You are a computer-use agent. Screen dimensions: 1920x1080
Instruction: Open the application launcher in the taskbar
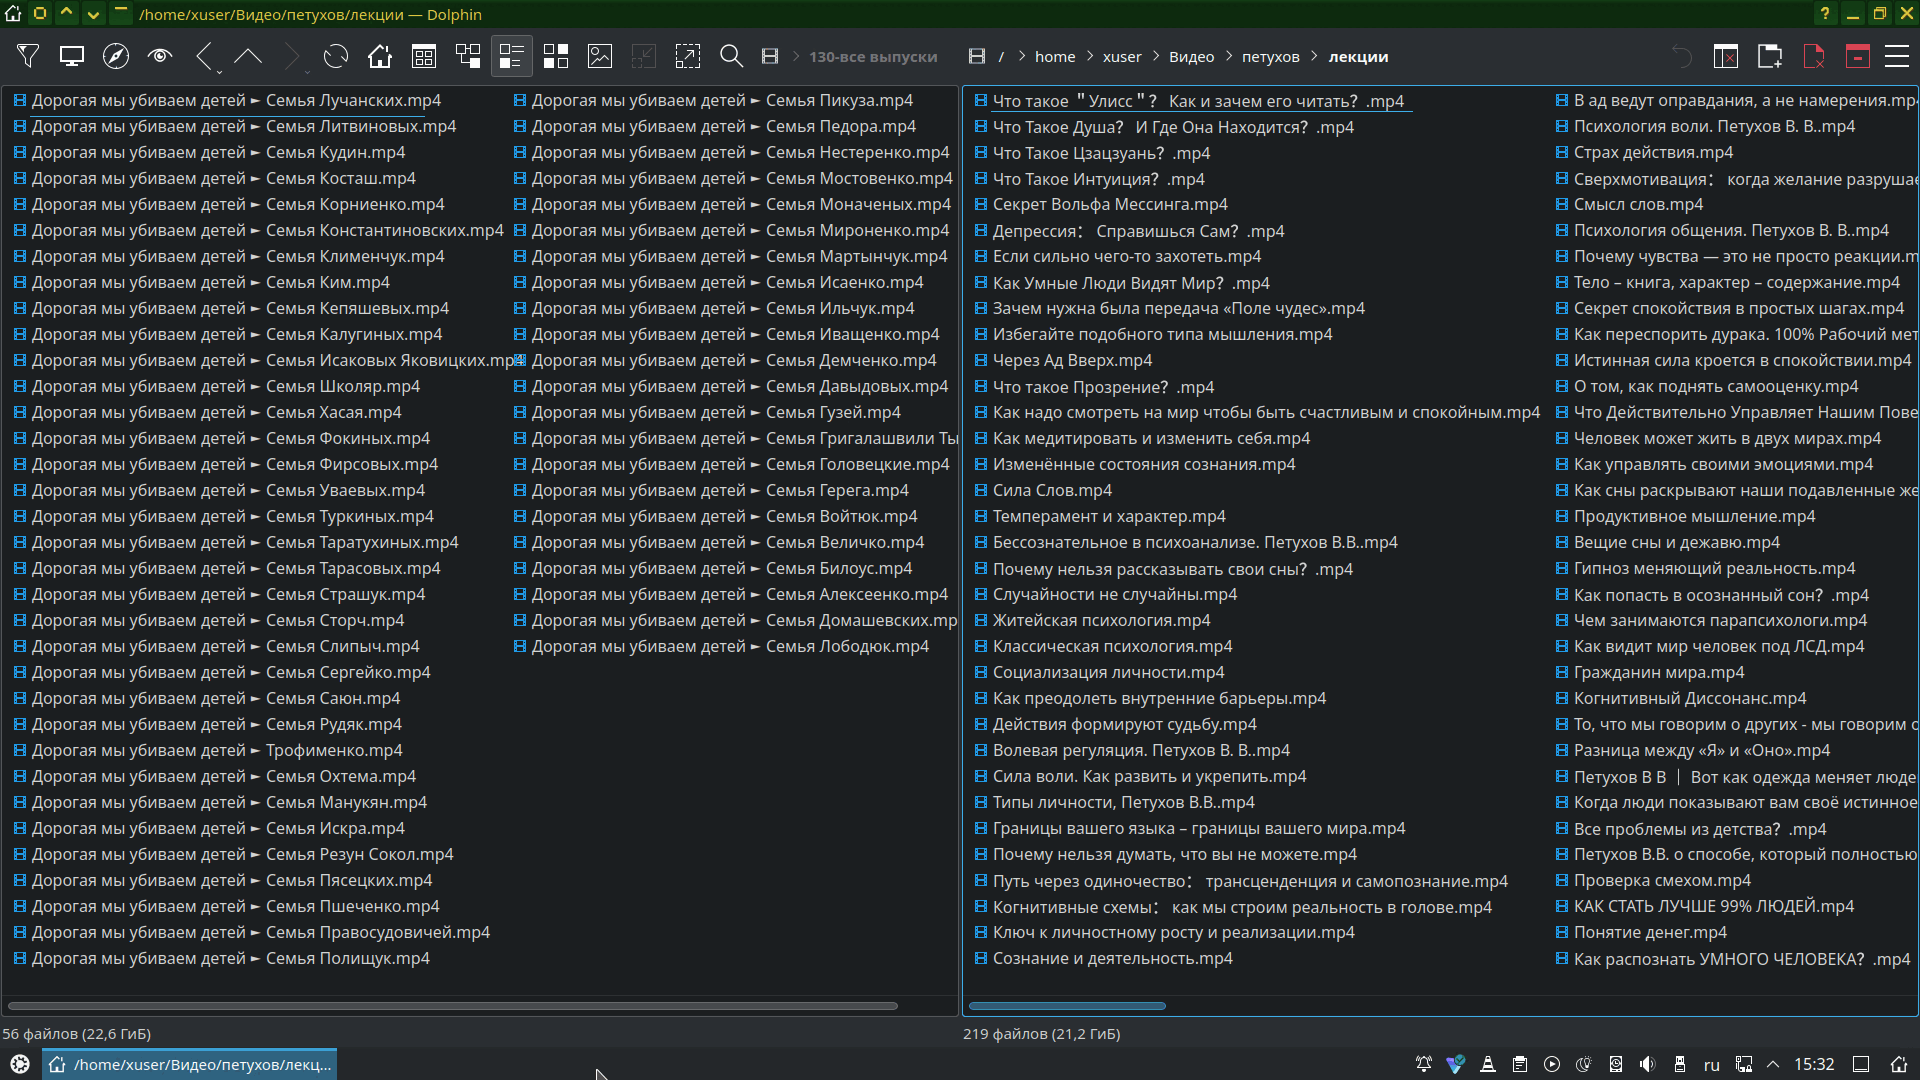[20, 1064]
